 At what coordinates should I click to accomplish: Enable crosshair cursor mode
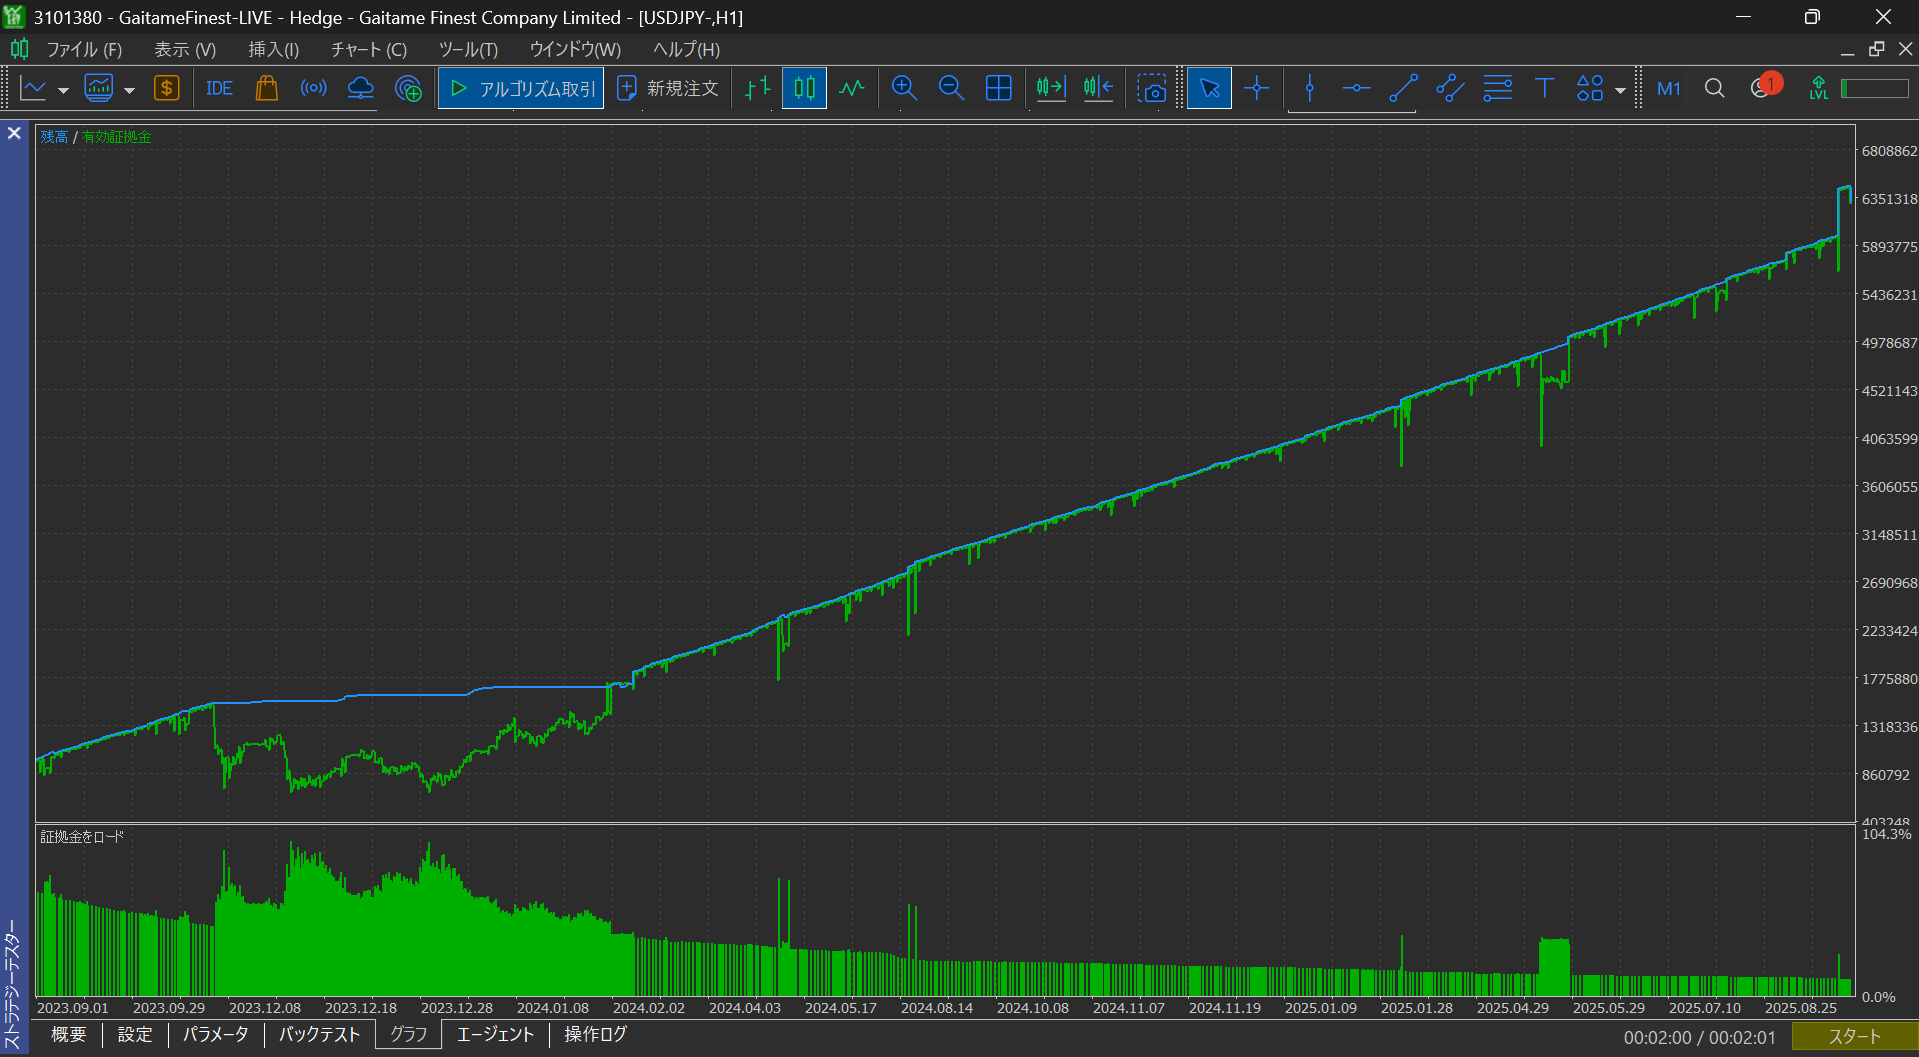(1257, 89)
